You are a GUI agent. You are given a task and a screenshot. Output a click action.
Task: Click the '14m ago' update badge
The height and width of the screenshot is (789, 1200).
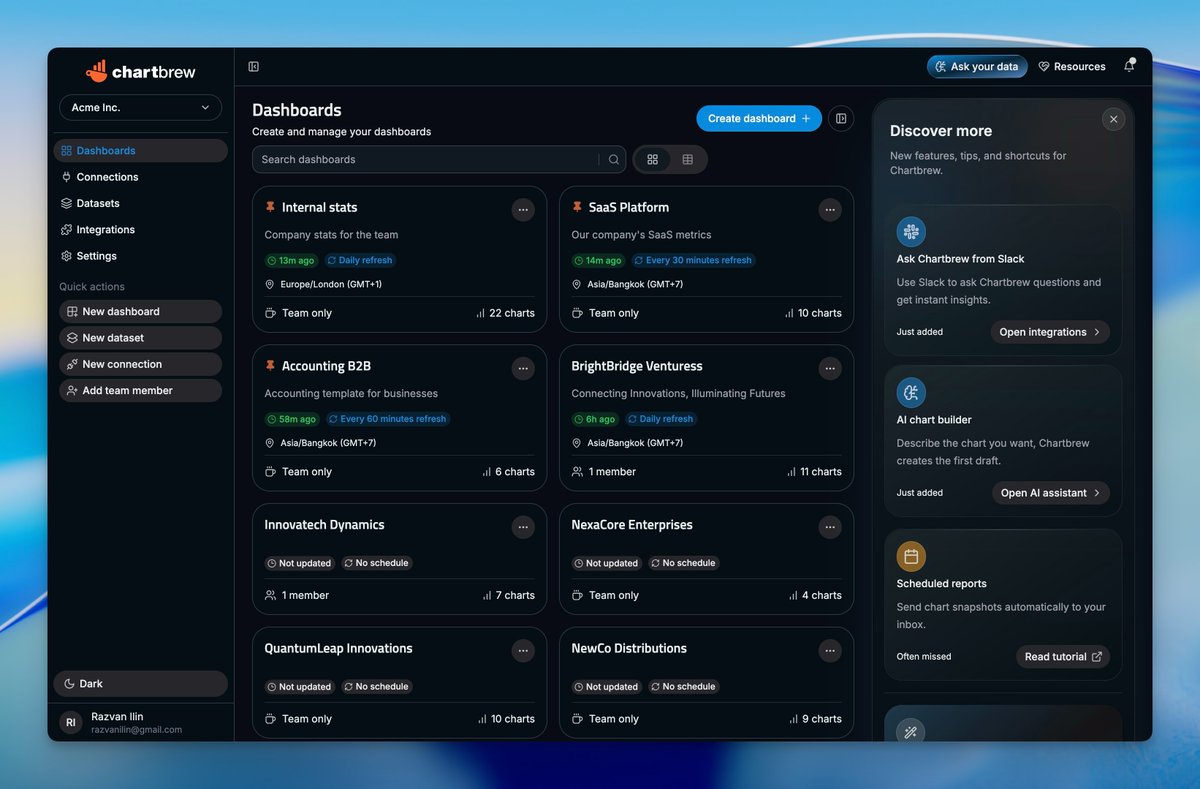pyautogui.click(x=599, y=260)
